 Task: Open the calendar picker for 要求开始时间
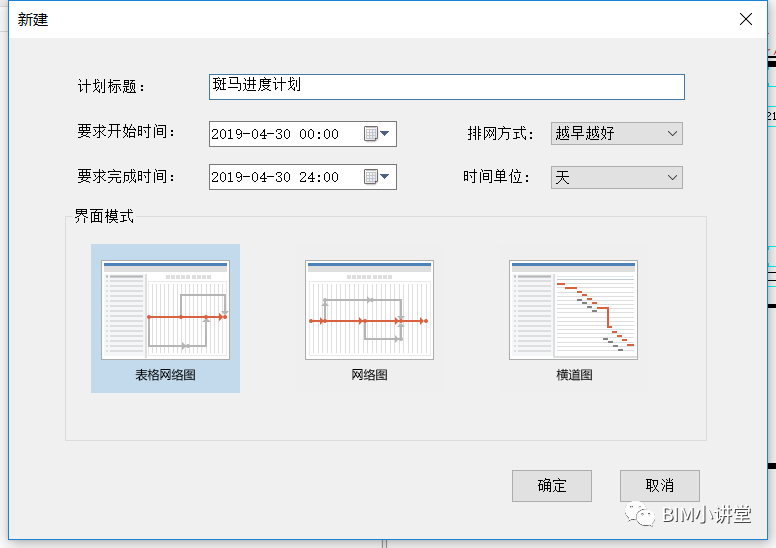377,134
